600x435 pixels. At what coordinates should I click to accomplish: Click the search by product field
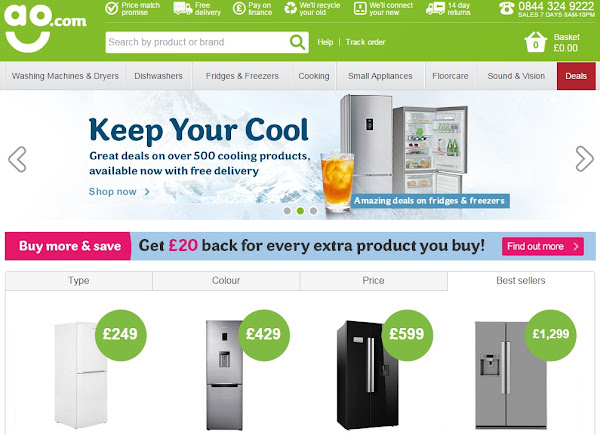(197, 42)
